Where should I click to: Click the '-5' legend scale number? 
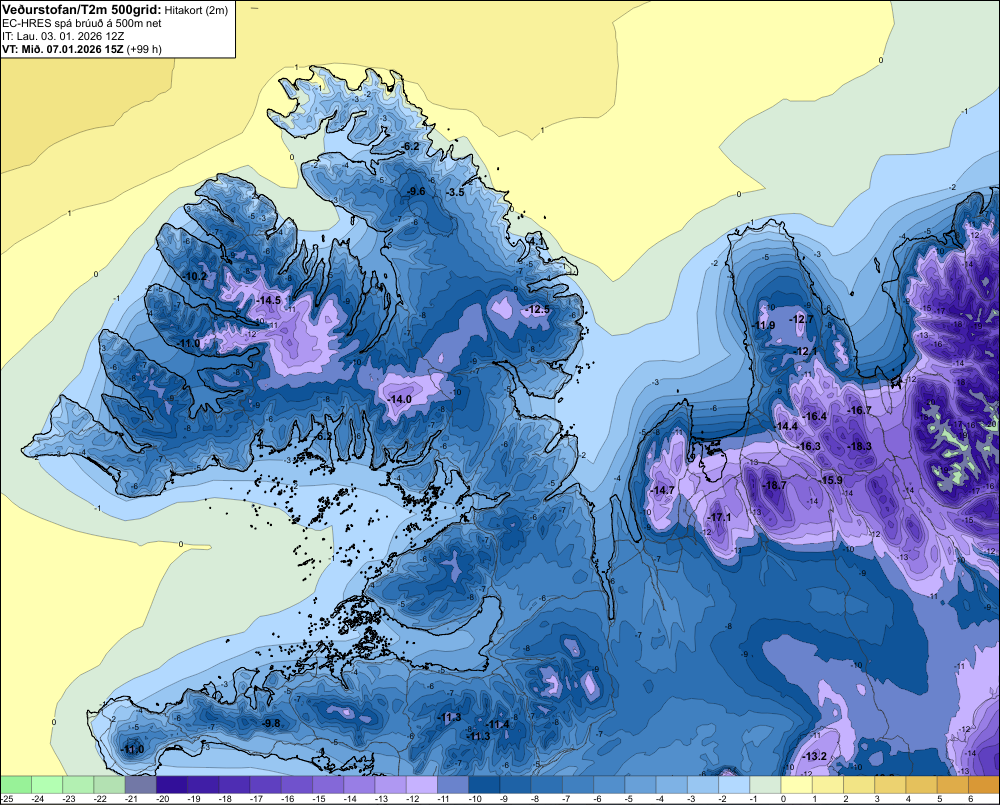click(x=628, y=799)
